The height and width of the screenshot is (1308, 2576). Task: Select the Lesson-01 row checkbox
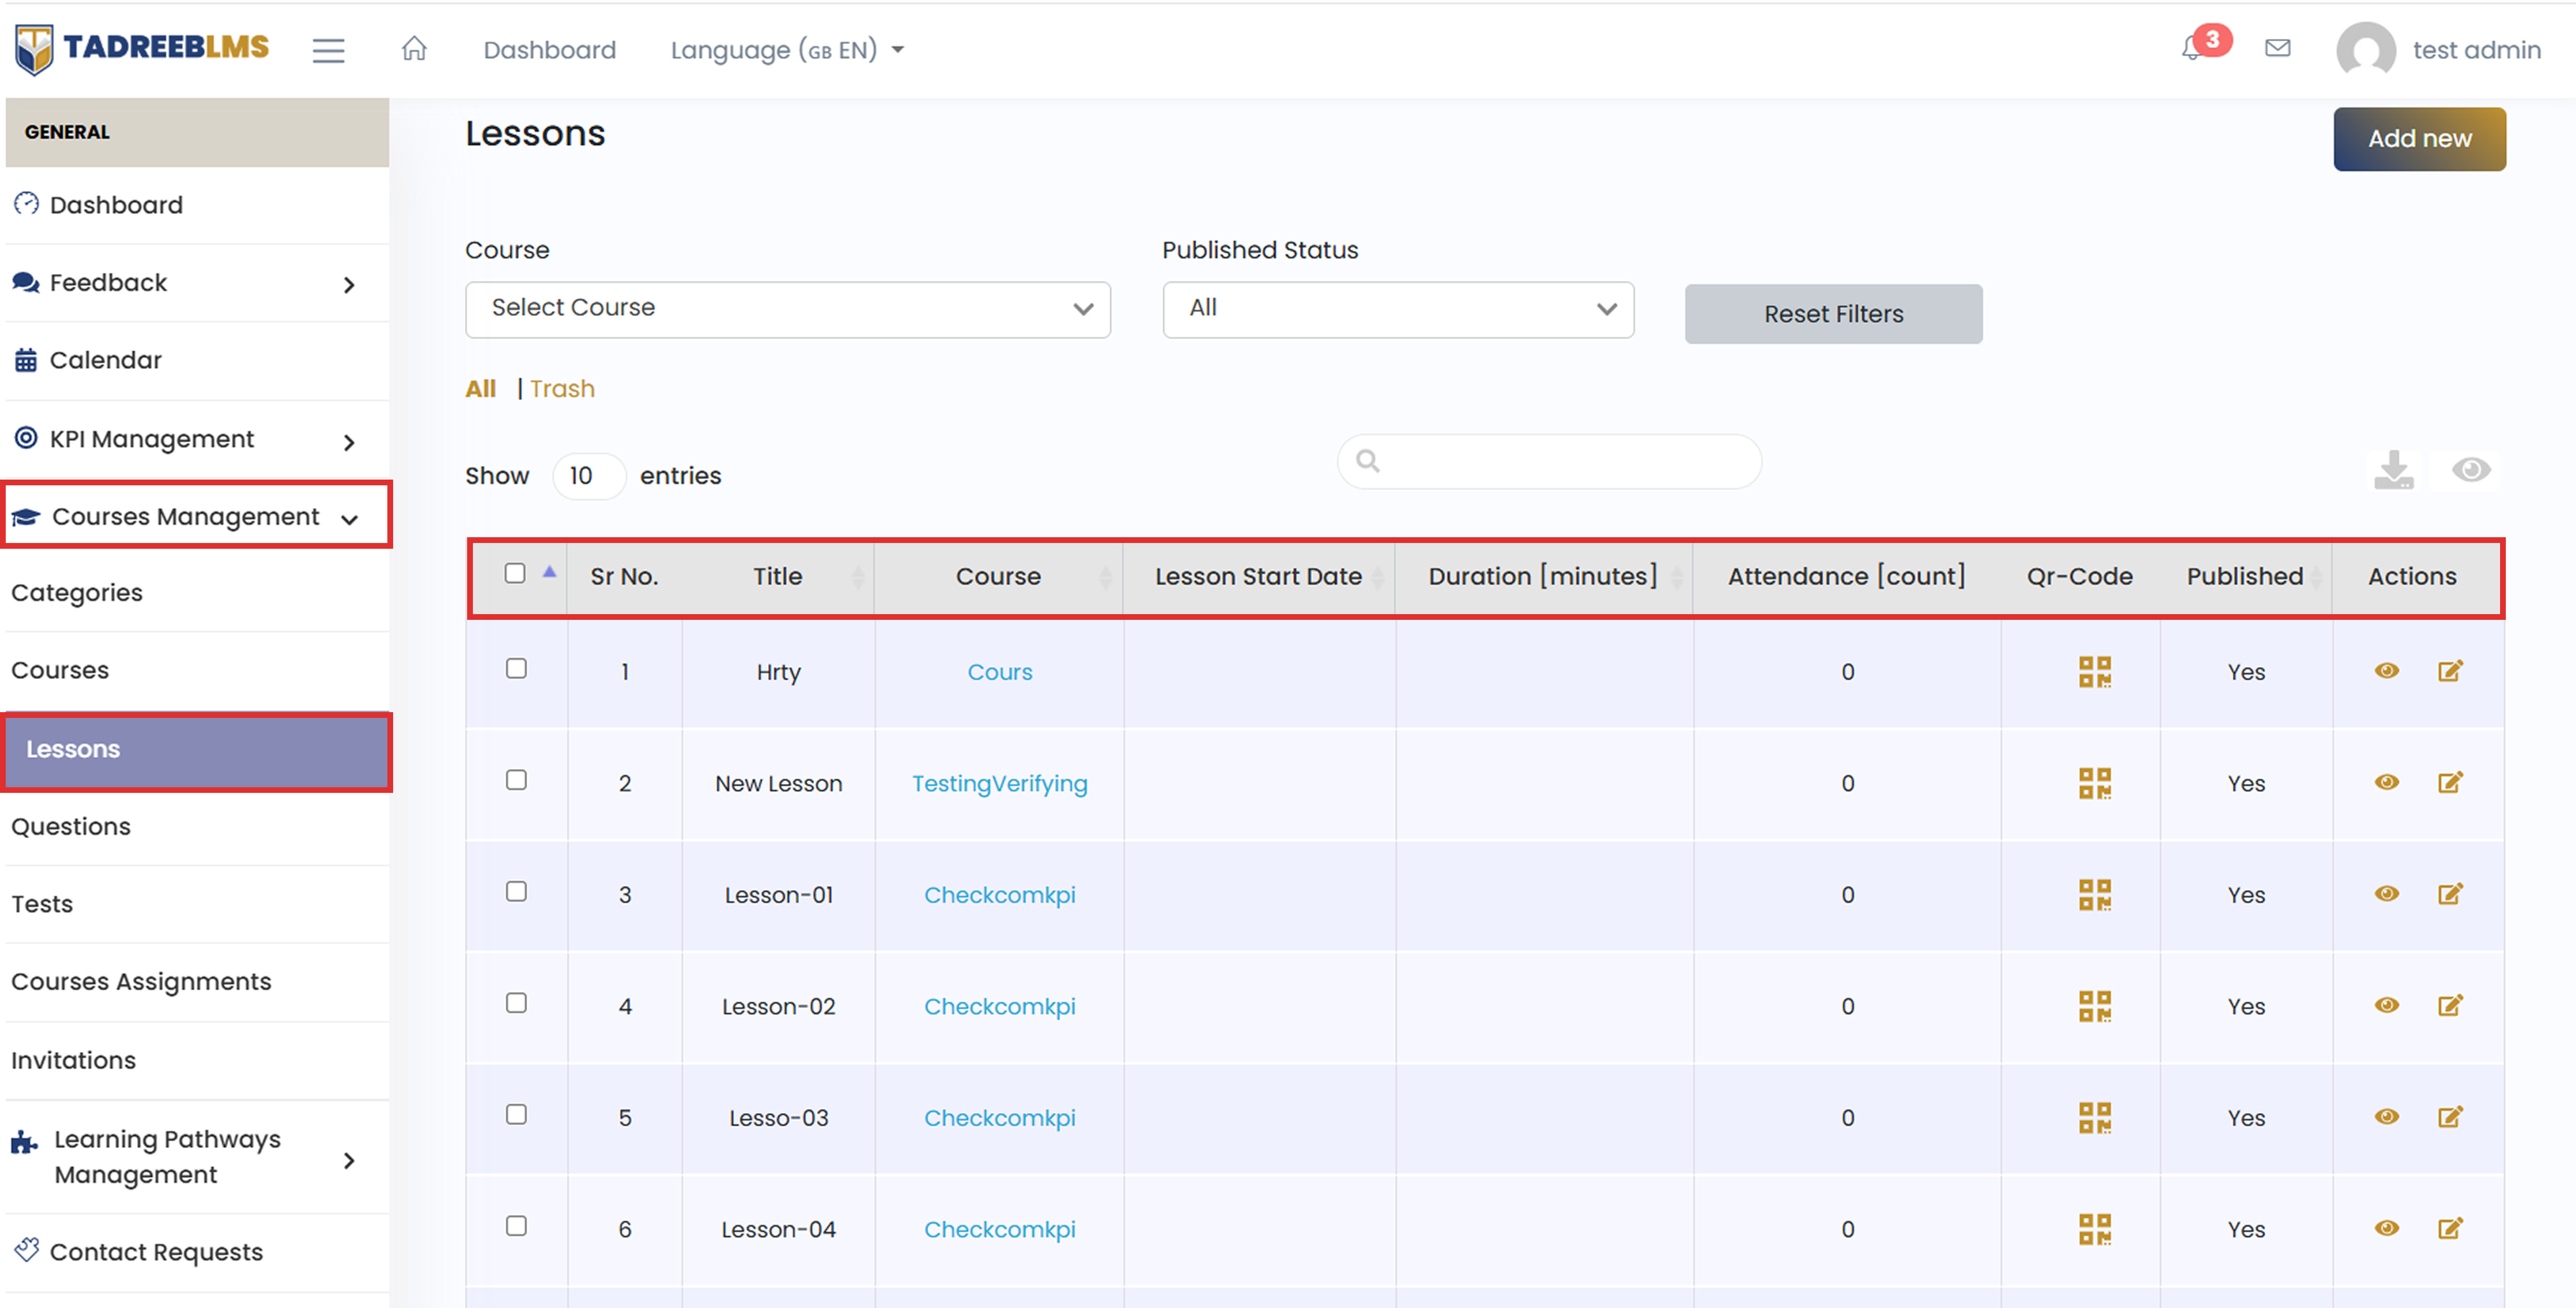(516, 891)
